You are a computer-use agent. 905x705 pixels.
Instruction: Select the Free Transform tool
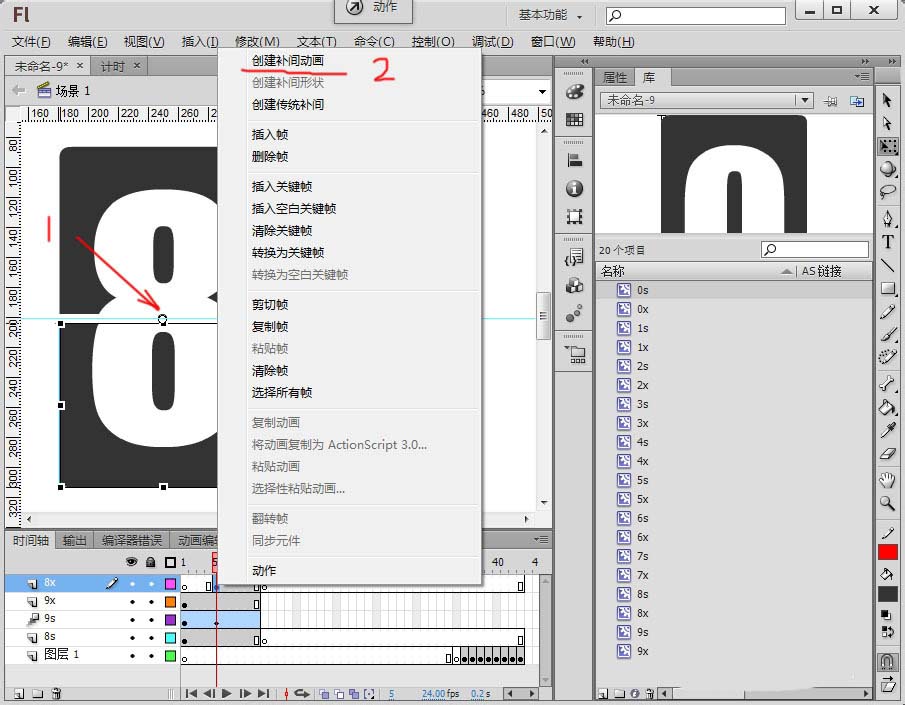coord(888,146)
